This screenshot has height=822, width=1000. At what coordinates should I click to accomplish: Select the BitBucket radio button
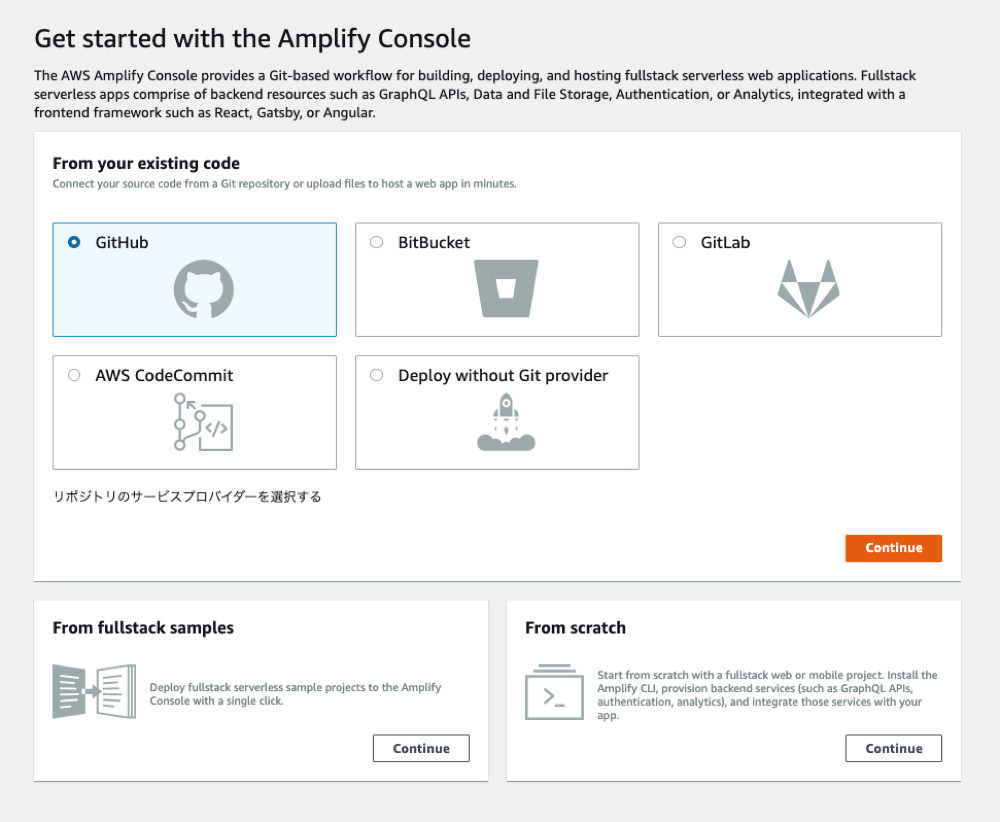pos(376,242)
